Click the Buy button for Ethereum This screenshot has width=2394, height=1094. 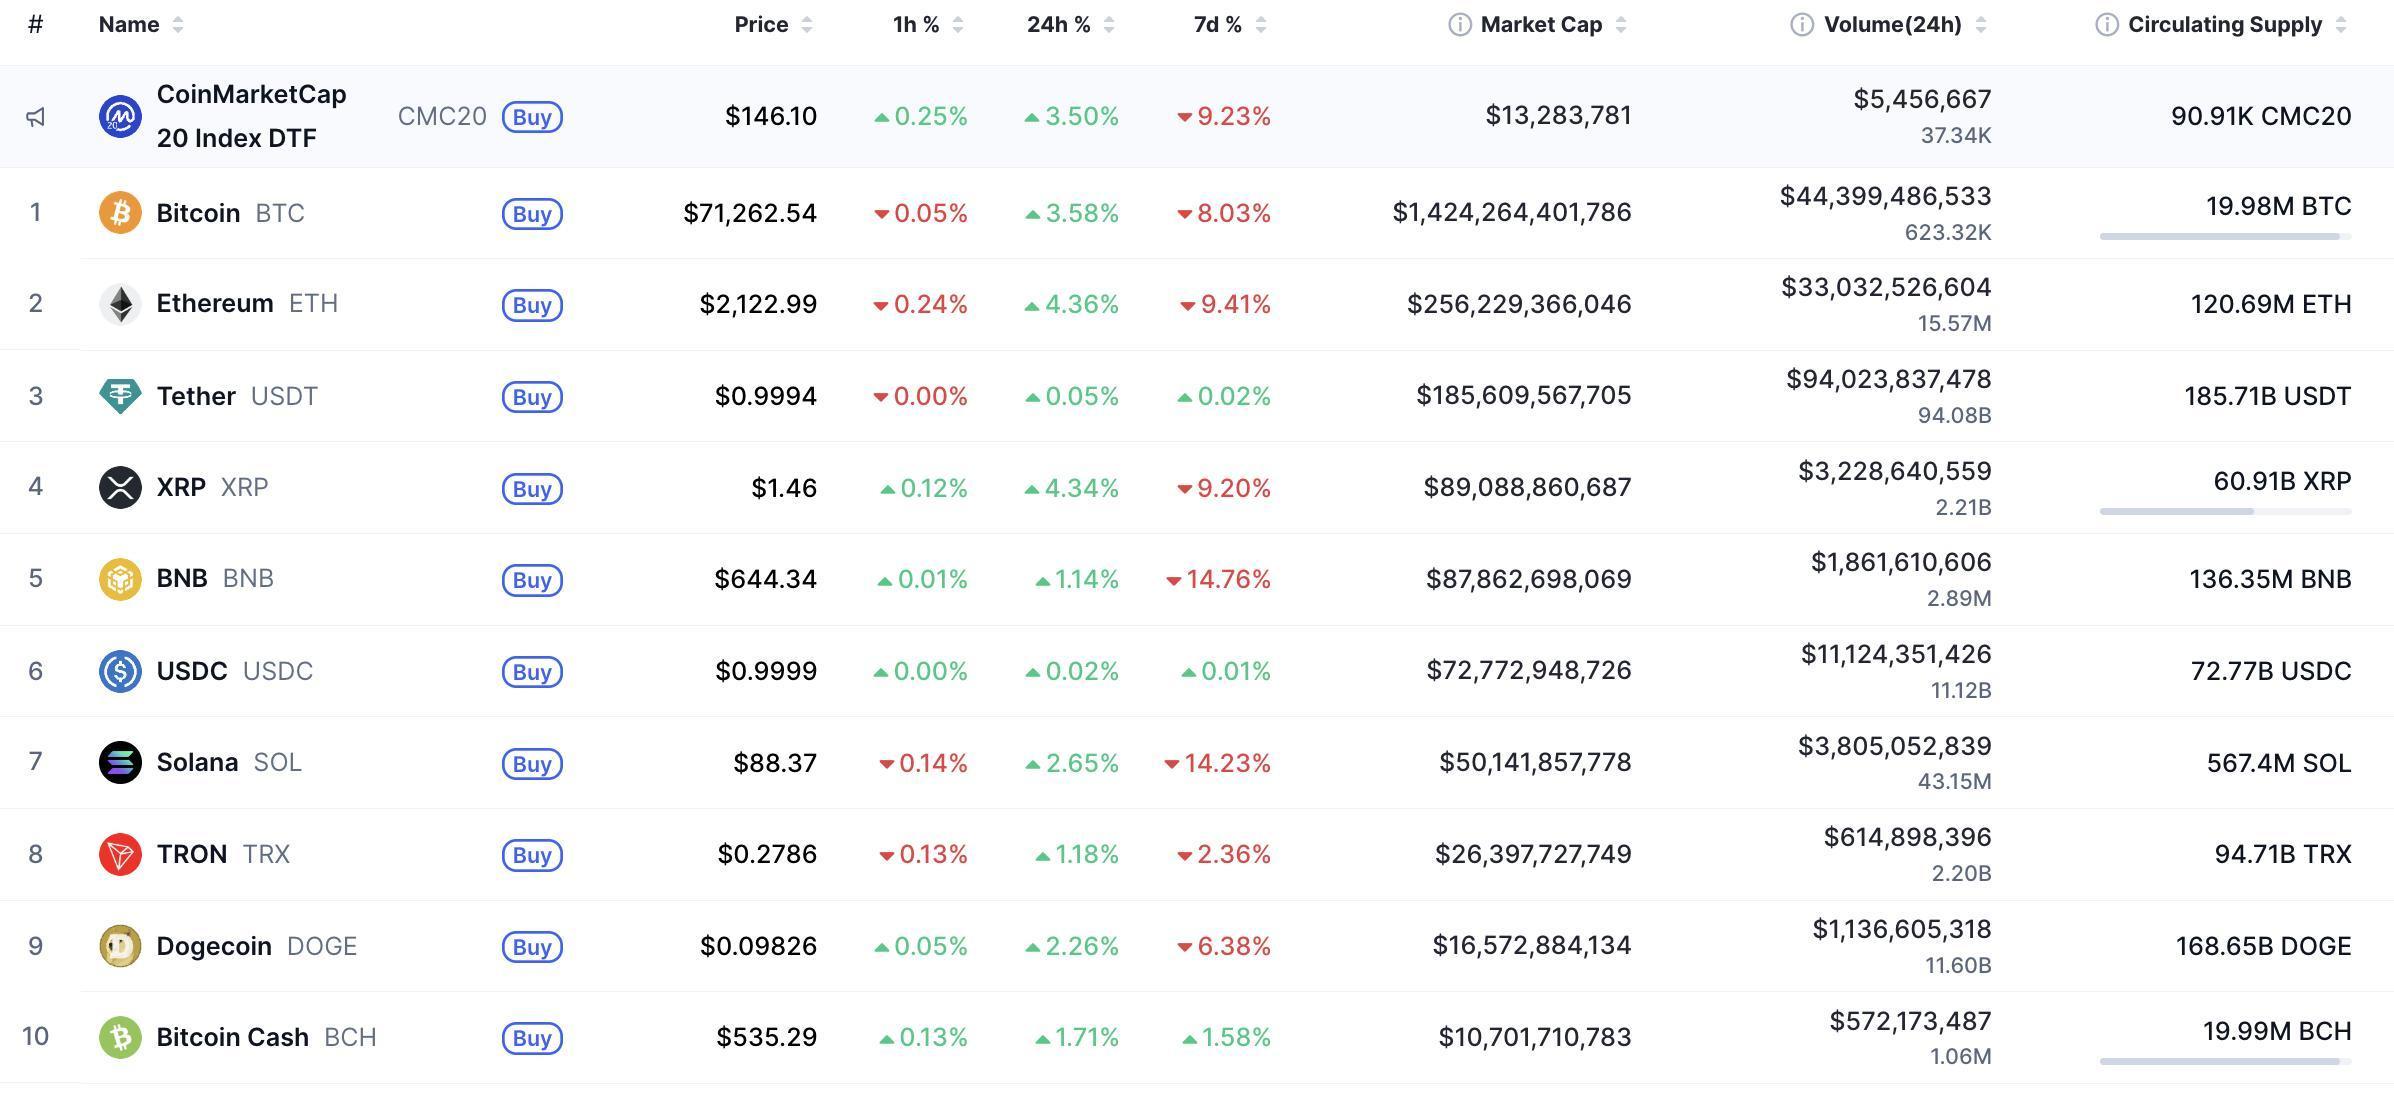tap(532, 304)
